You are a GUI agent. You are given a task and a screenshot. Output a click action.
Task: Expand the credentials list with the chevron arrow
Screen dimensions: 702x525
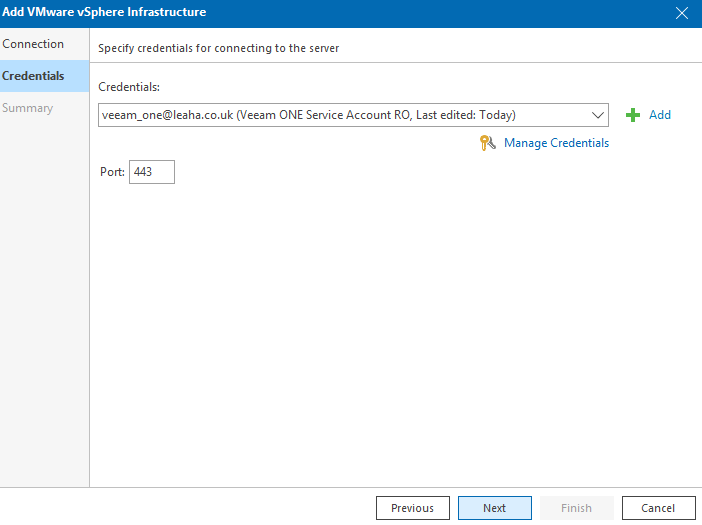tap(598, 115)
